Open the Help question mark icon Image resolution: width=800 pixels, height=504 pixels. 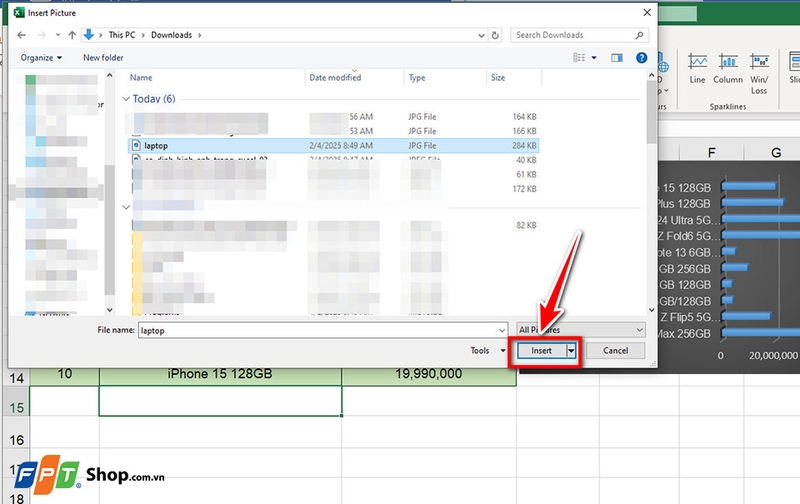pyautogui.click(x=641, y=58)
